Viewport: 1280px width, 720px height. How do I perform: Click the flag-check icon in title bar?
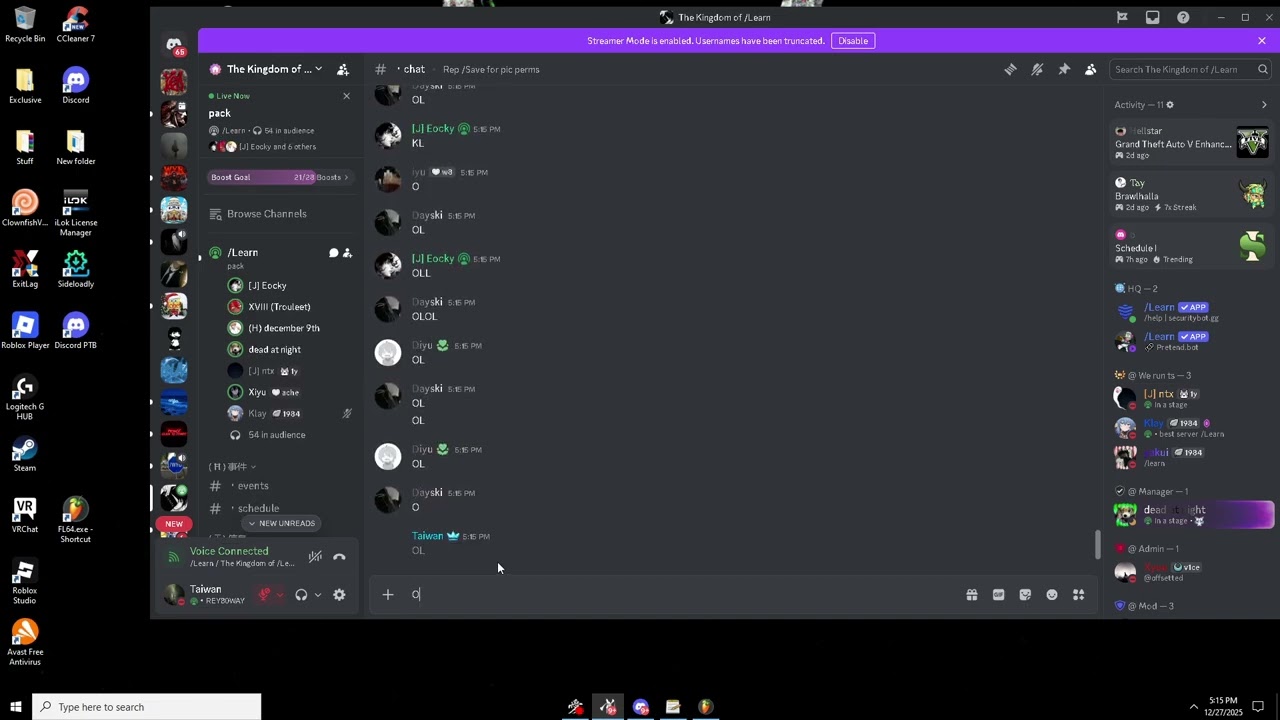pos(1122,17)
